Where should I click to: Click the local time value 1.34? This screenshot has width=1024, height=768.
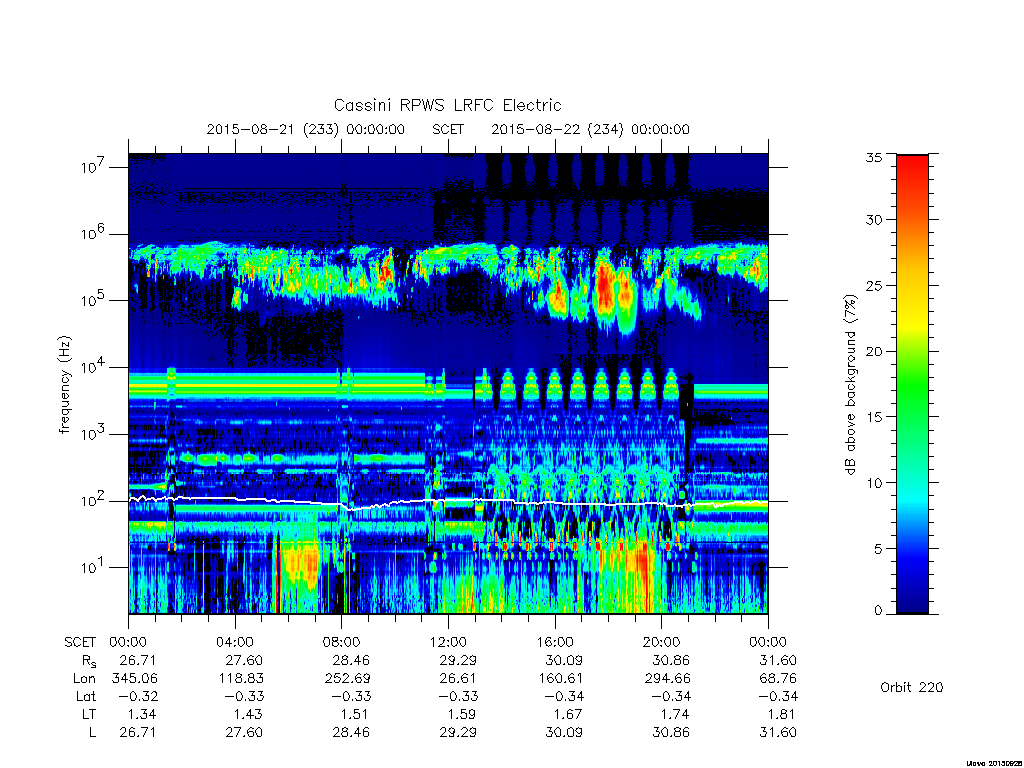[x=143, y=714]
